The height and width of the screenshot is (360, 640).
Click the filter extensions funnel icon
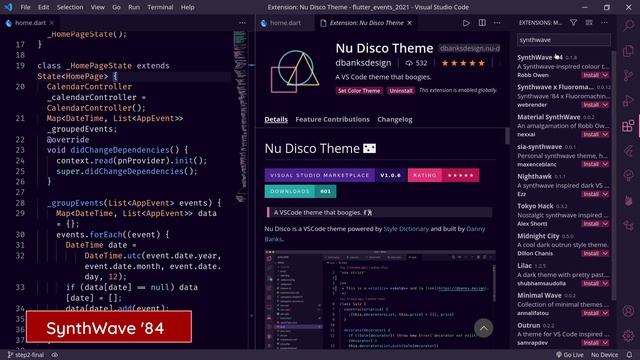(573, 23)
